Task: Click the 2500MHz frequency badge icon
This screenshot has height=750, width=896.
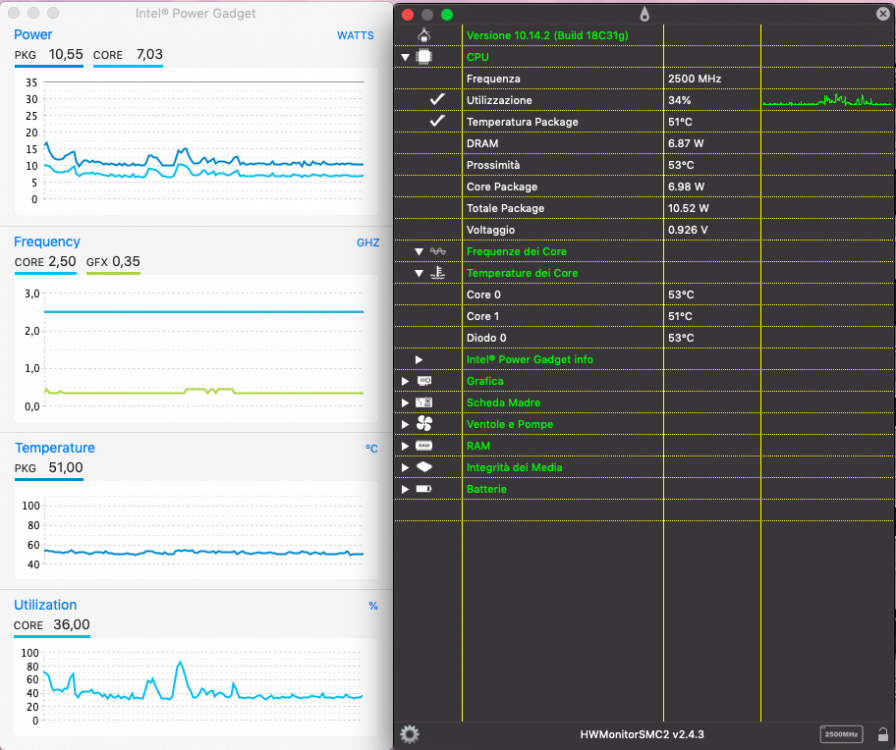Action: pyautogui.click(x=841, y=734)
